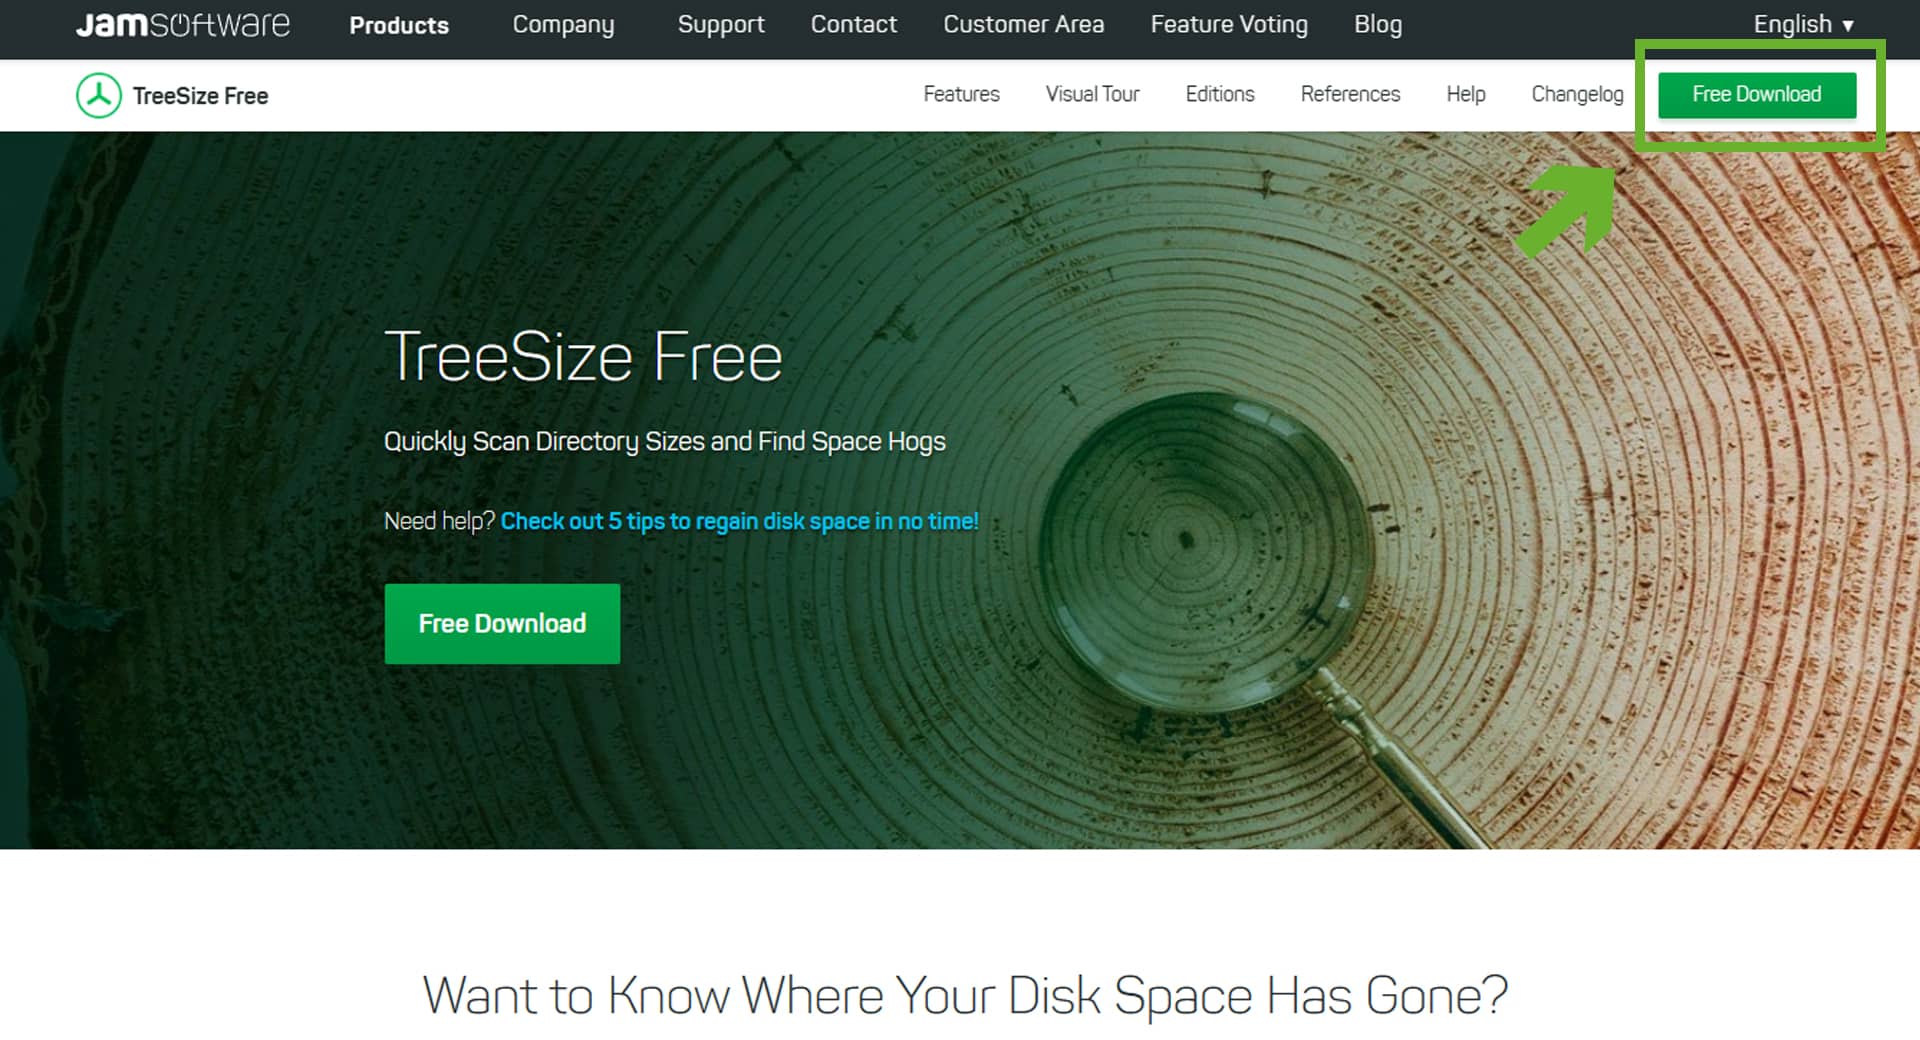Open the English language dropdown
Image resolution: width=1920 pixels, height=1040 pixels.
coord(1803,24)
